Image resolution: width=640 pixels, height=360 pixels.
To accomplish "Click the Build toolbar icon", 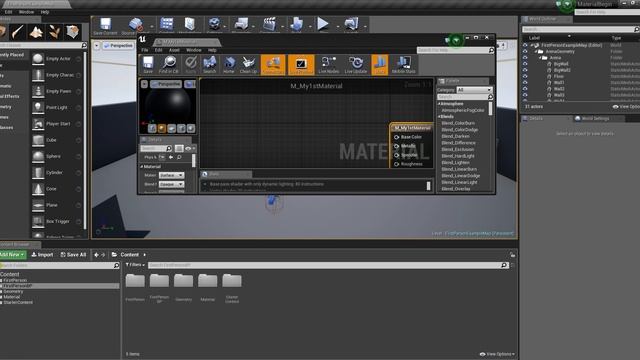I will click(x=297, y=25).
